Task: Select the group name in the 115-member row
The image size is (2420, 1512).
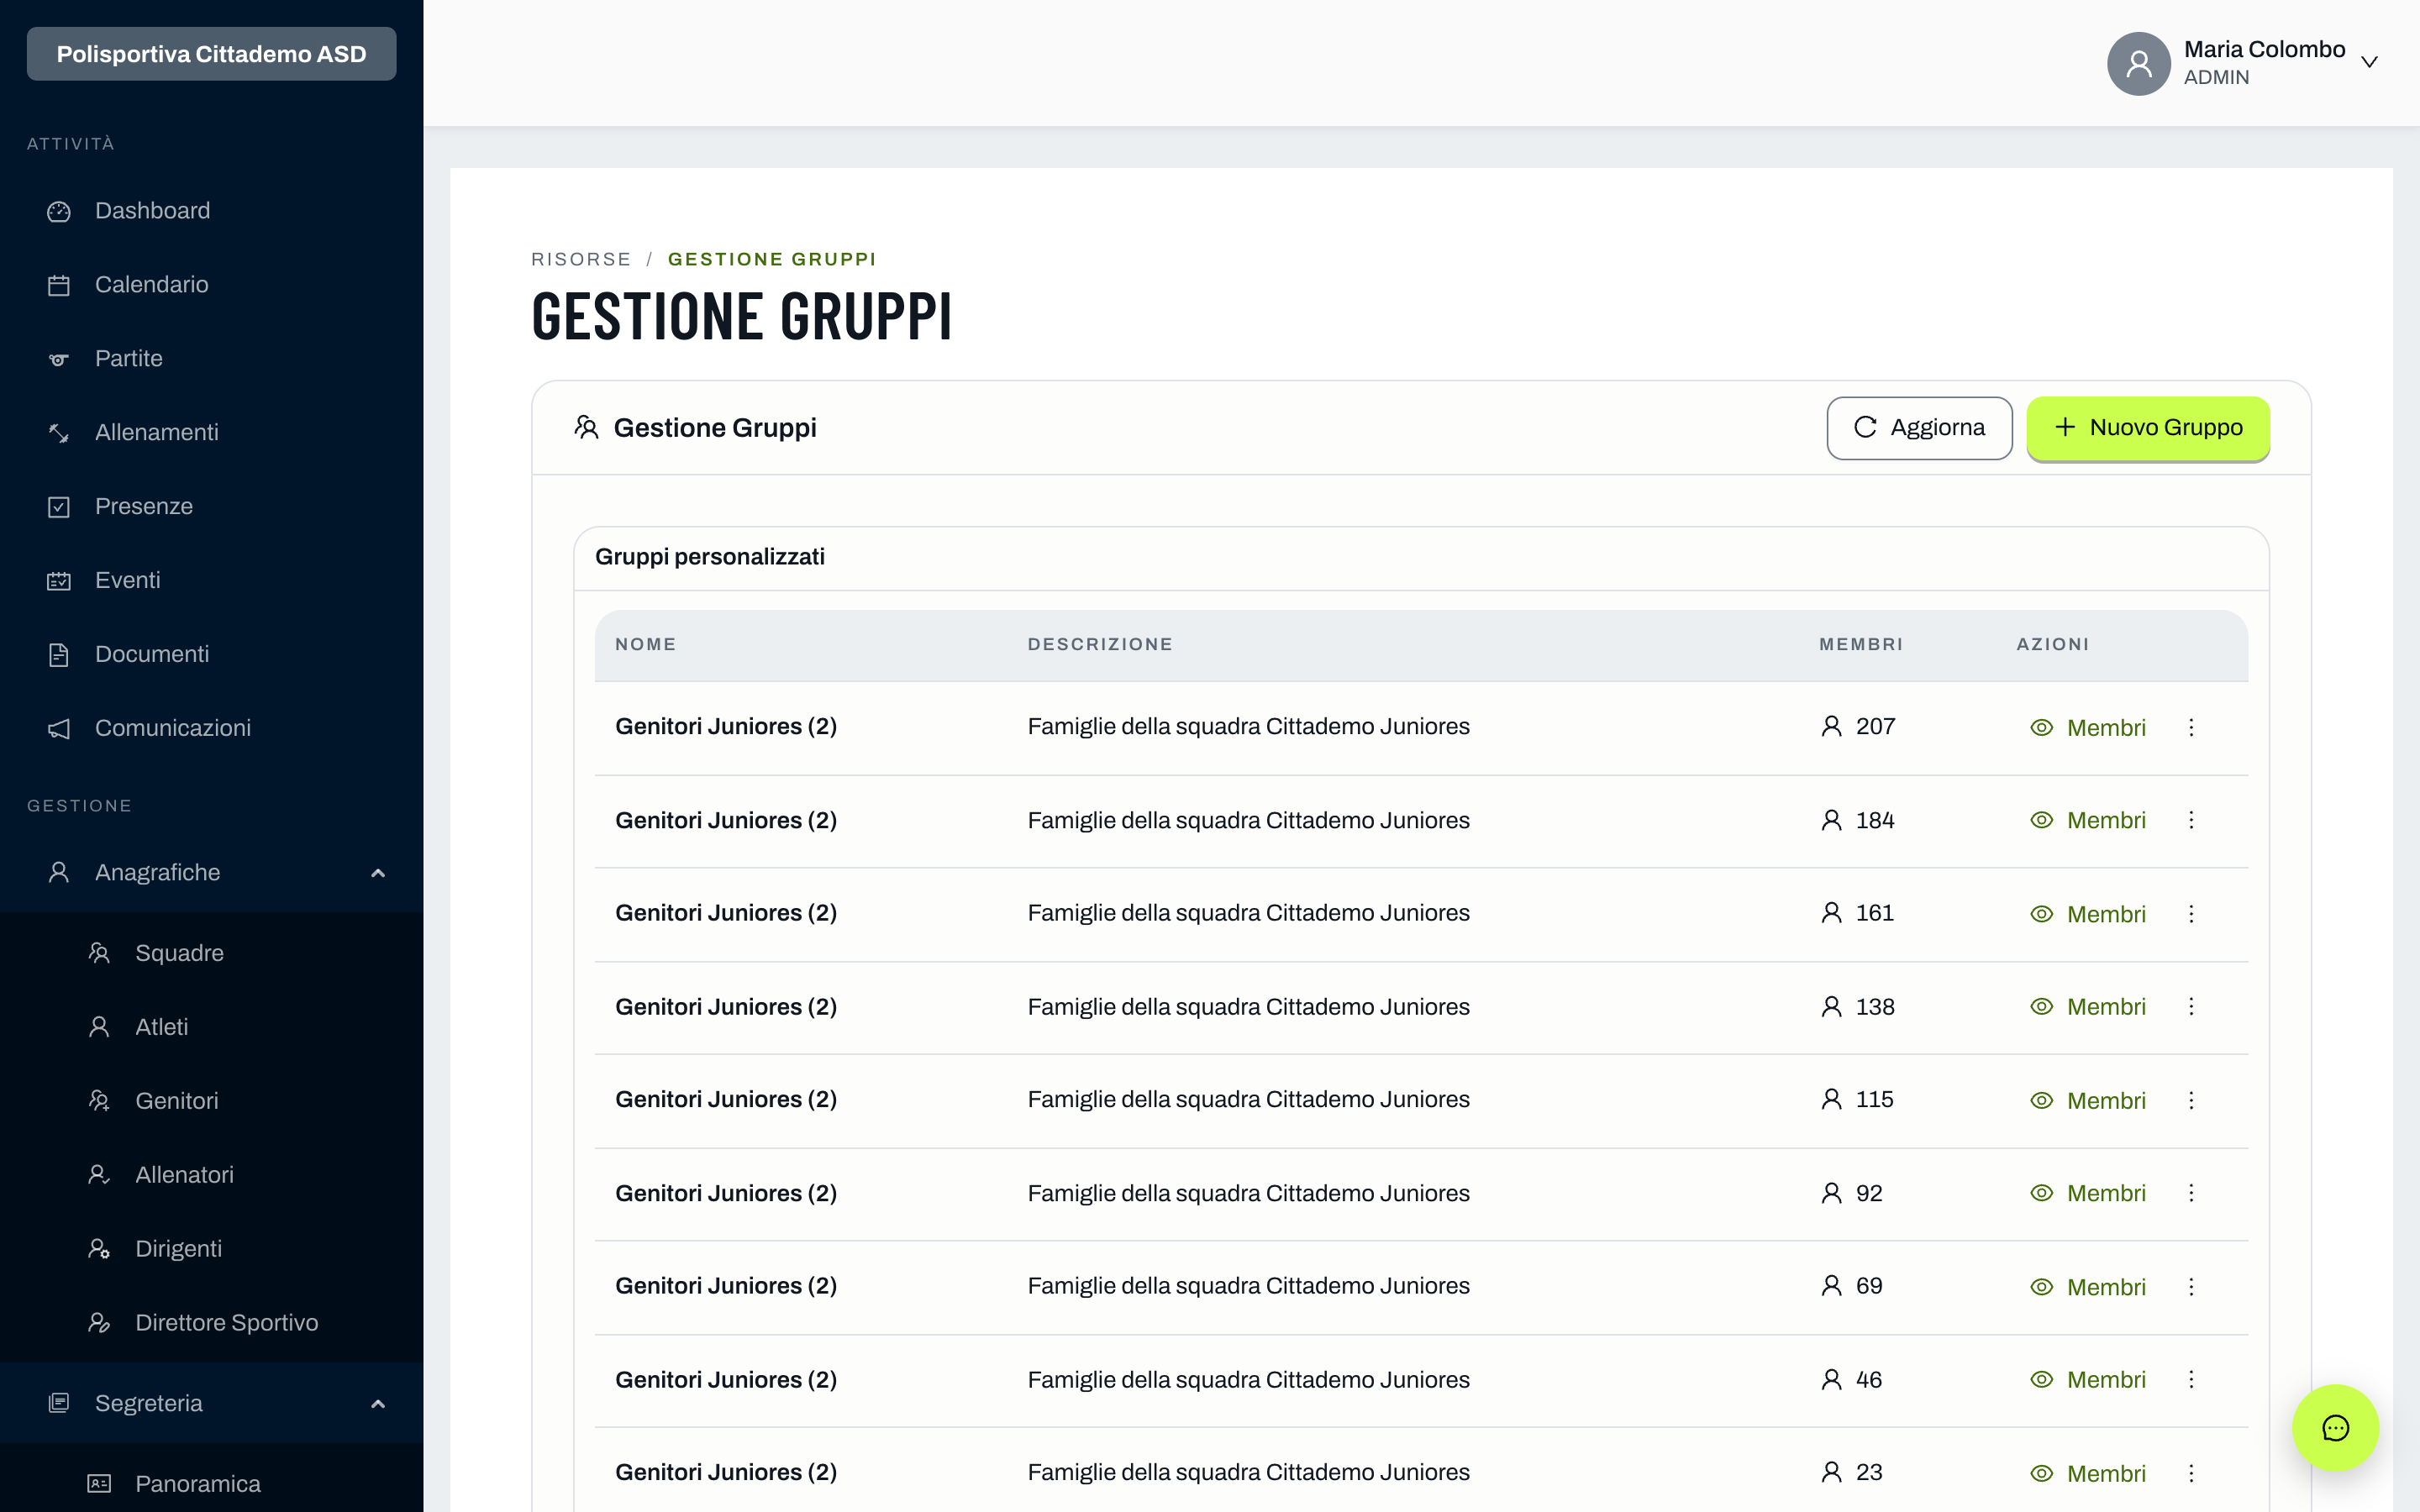Action: (x=726, y=1100)
